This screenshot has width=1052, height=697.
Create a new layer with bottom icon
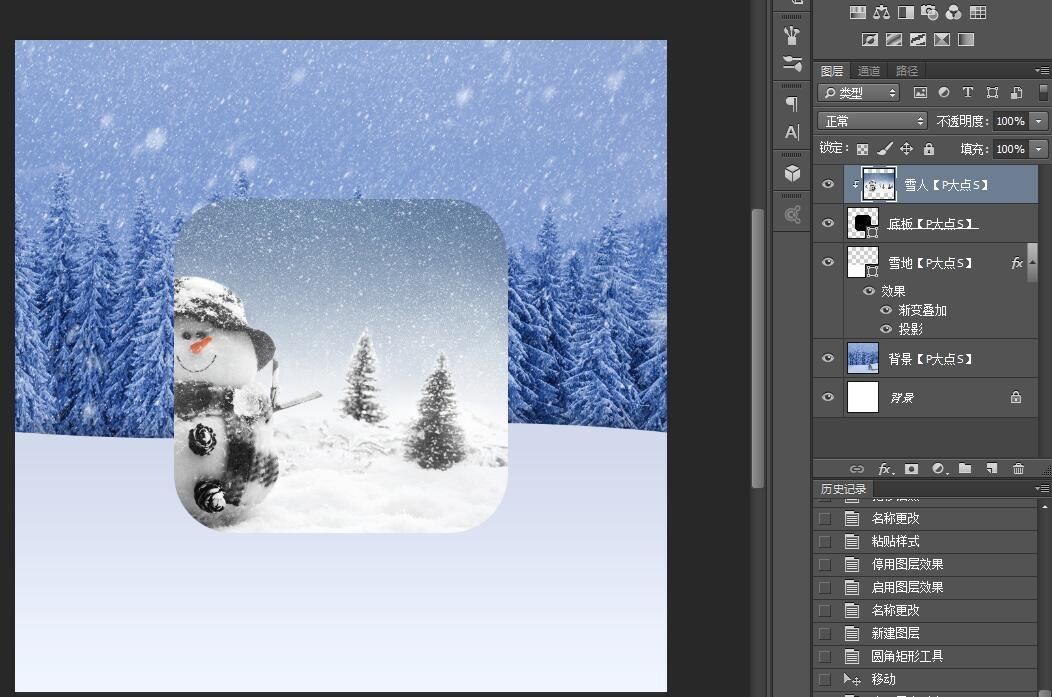pos(992,469)
